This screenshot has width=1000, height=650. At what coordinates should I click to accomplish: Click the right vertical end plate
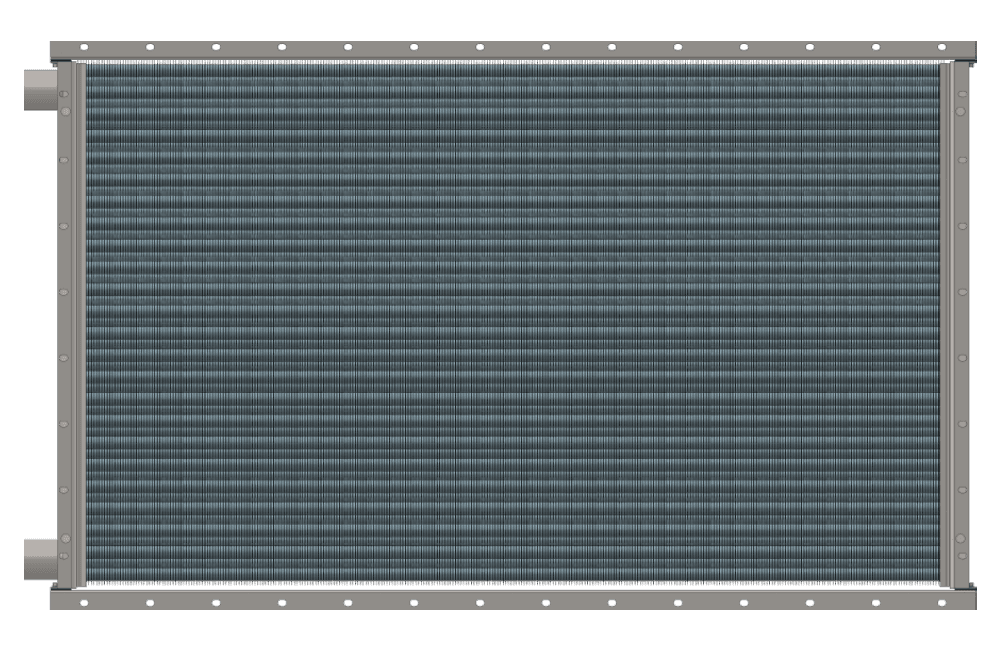coord(960,325)
